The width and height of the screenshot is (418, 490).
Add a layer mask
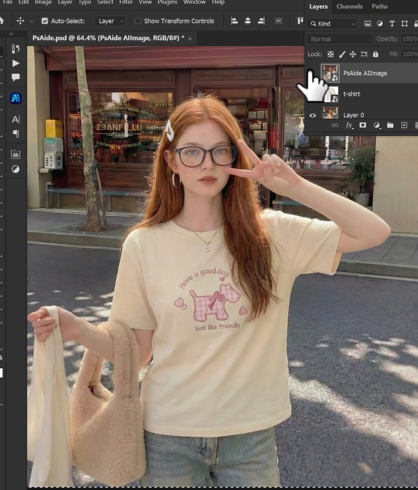coord(363,125)
